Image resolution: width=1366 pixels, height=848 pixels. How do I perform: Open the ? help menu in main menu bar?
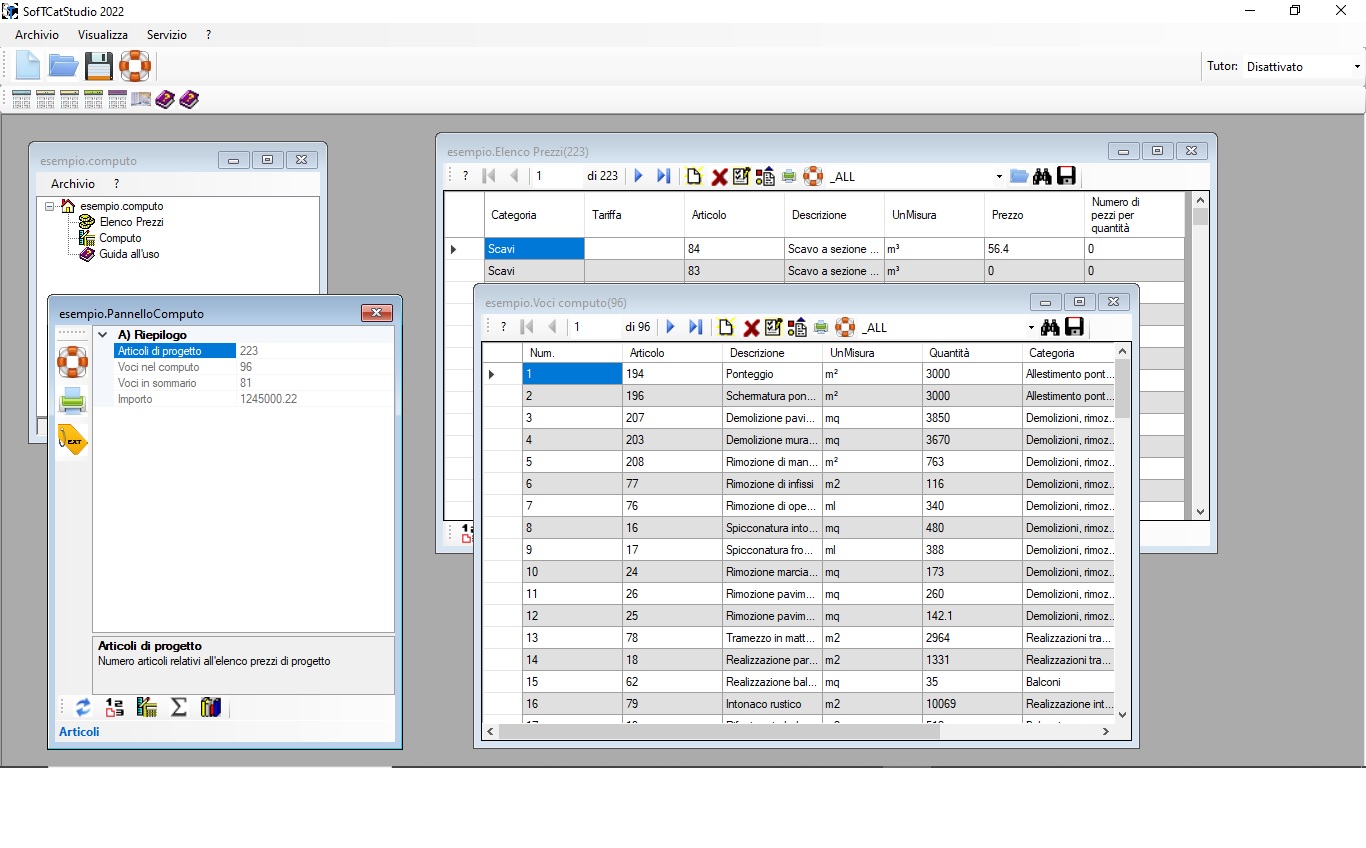click(209, 35)
